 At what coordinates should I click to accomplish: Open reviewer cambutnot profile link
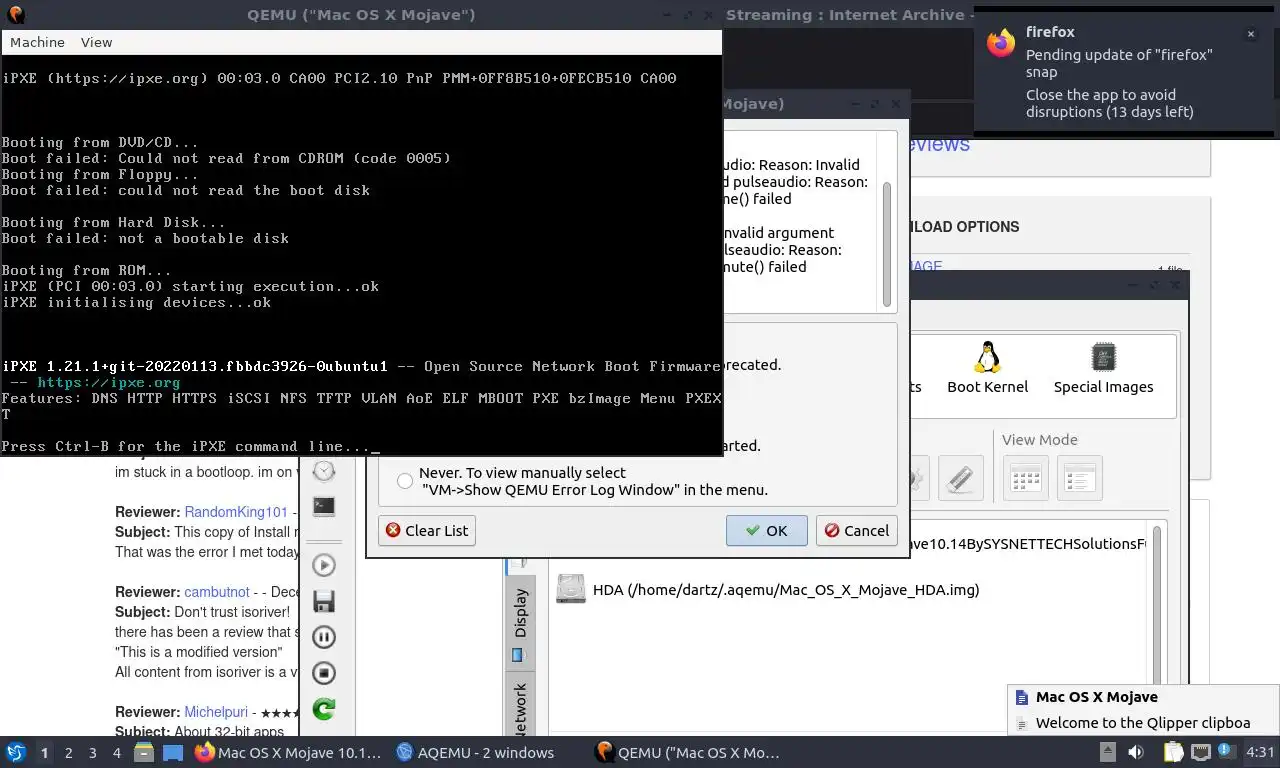pyautogui.click(x=217, y=592)
